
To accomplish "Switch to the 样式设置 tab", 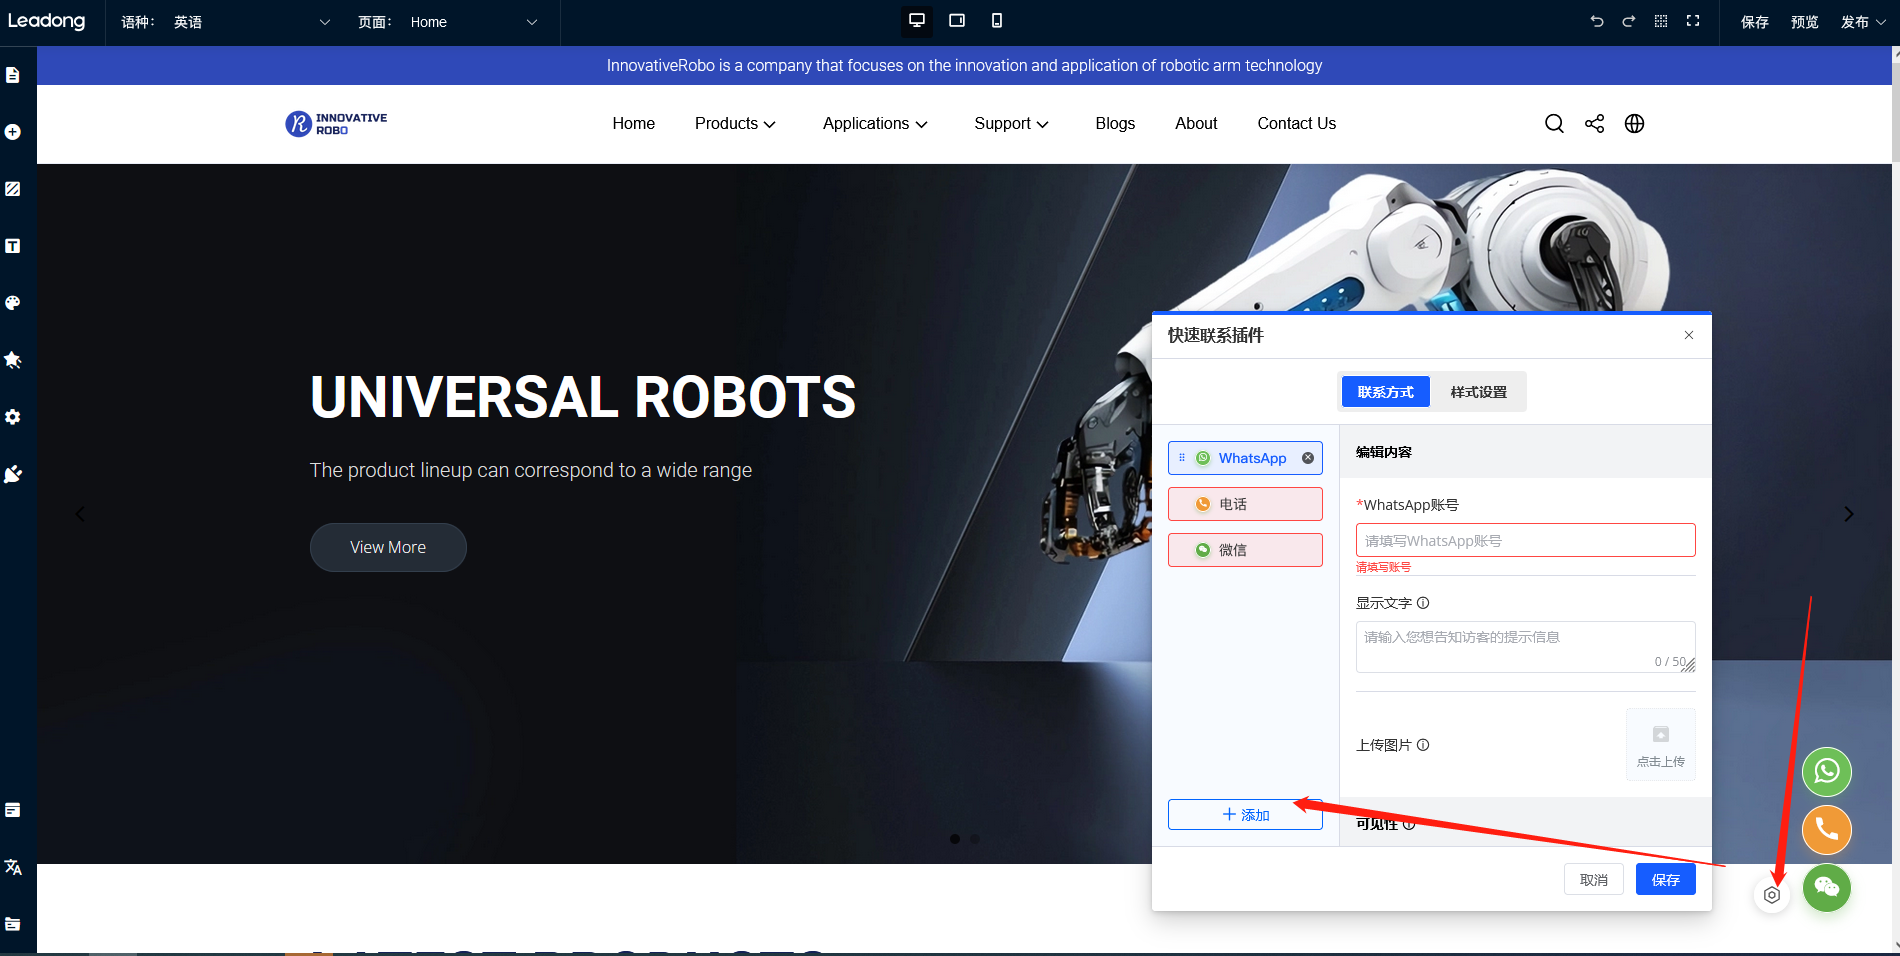I will pos(1478,392).
